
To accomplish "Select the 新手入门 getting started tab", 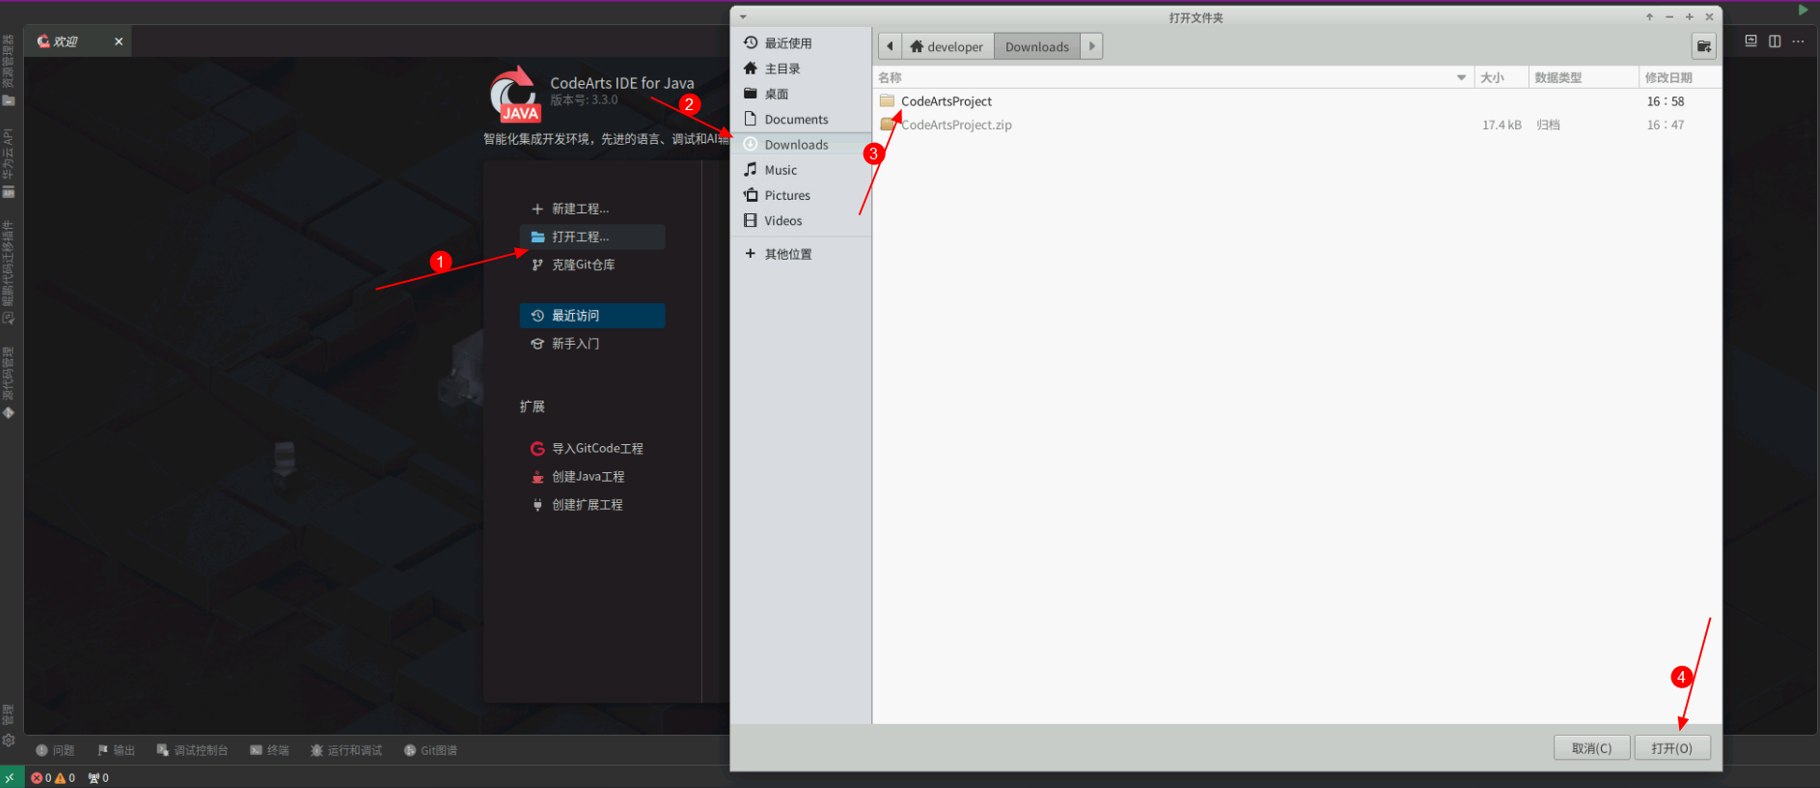I will click(x=592, y=343).
